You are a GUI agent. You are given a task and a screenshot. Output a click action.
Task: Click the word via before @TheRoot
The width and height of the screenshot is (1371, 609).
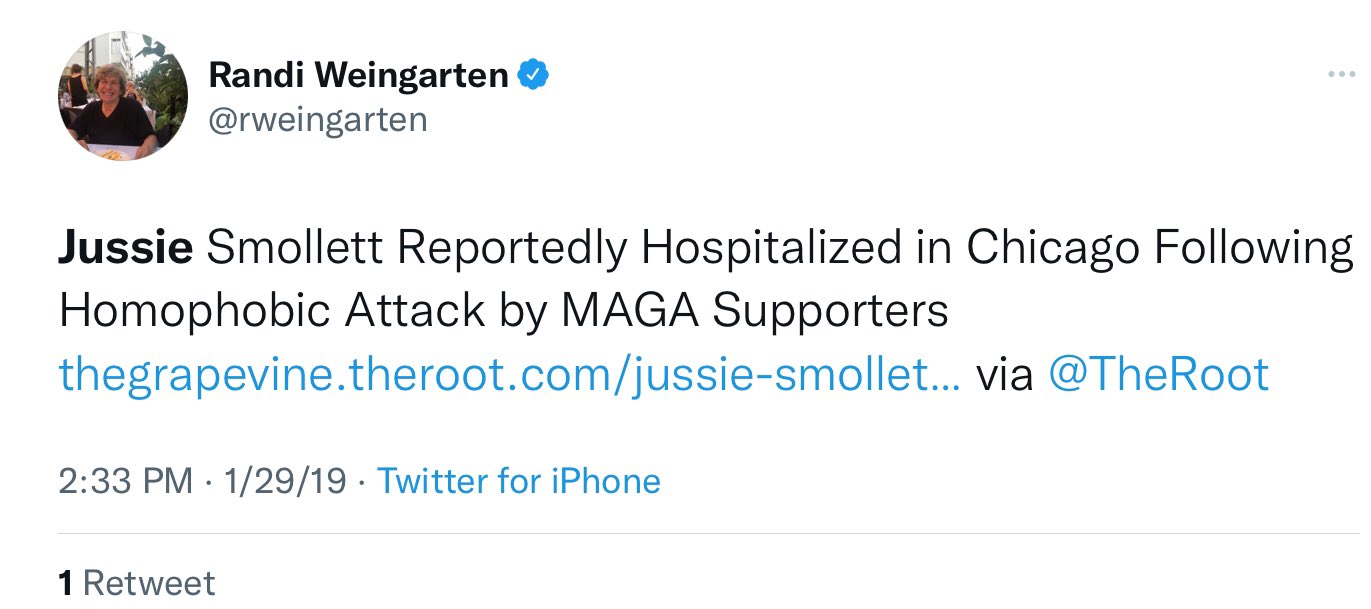point(1004,375)
